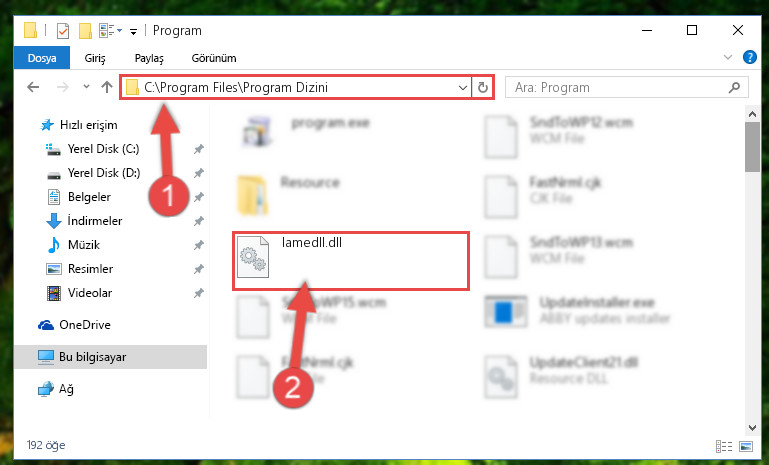Expand the address bar history dropdown
The width and height of the screenshot is (769, 465).
pos(462,87)
